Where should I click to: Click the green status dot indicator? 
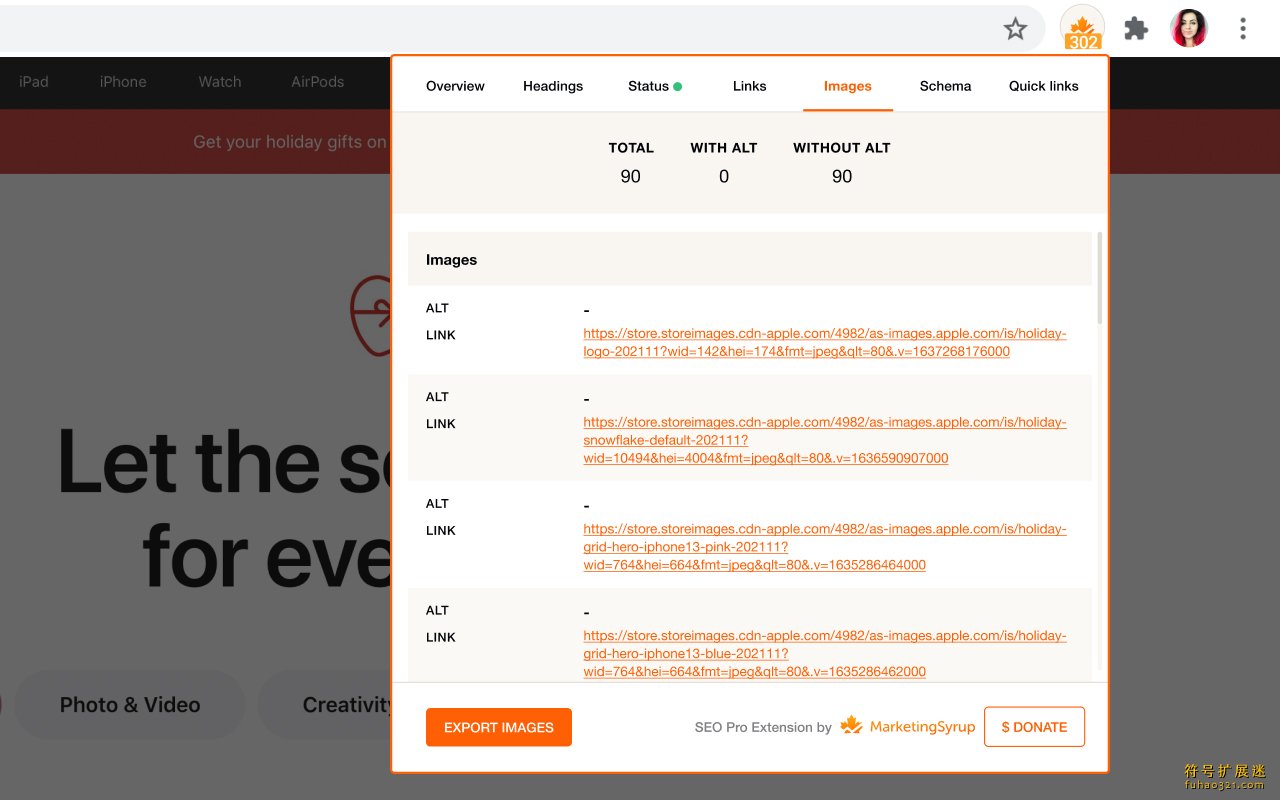[677, 86]
